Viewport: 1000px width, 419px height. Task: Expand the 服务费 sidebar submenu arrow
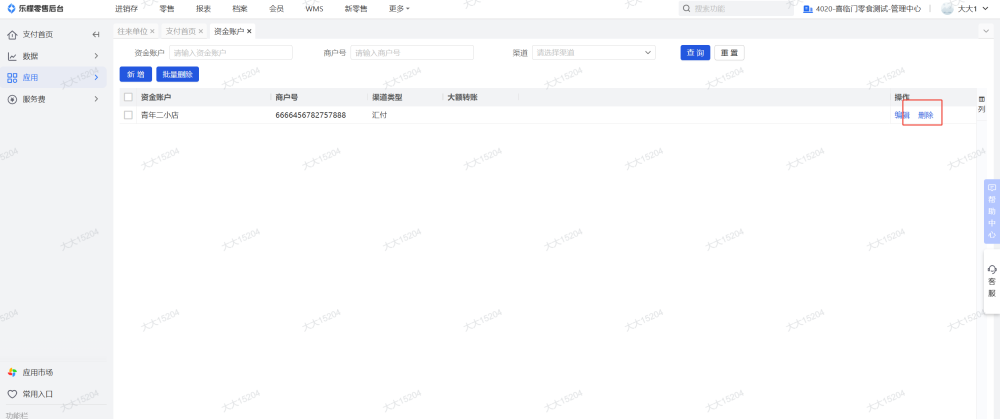pyautogui.click(x=96, y=99)
